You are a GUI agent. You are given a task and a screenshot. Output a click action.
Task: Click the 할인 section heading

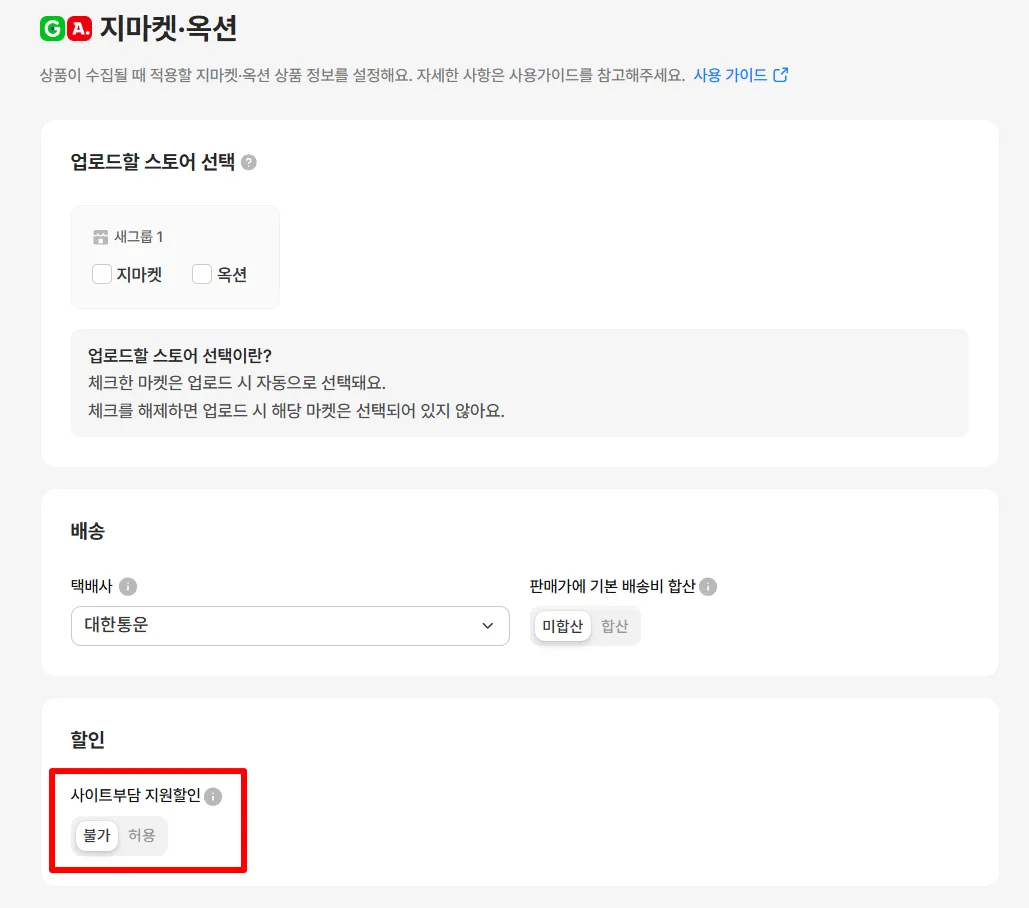pos(87,739)
